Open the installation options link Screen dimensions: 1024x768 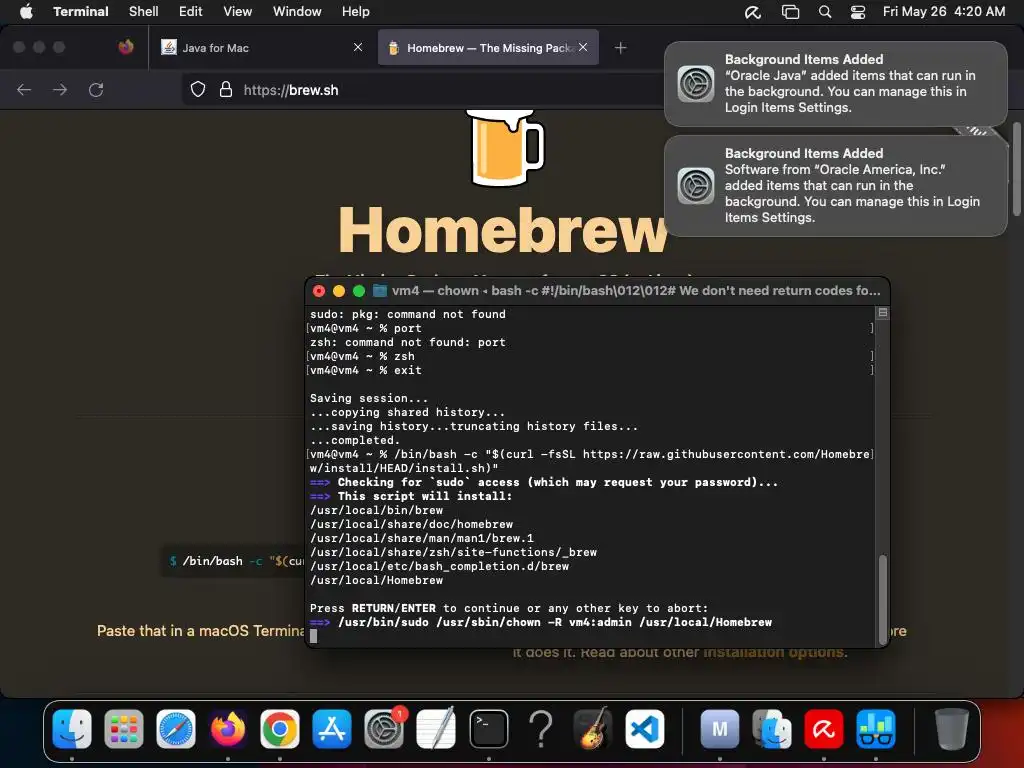pos(774,652)
